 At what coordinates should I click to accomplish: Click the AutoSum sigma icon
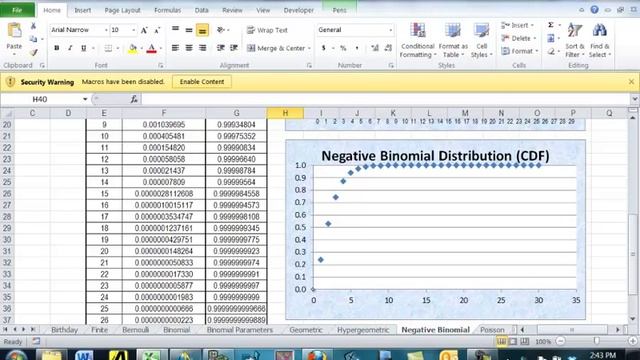[551, 25]
